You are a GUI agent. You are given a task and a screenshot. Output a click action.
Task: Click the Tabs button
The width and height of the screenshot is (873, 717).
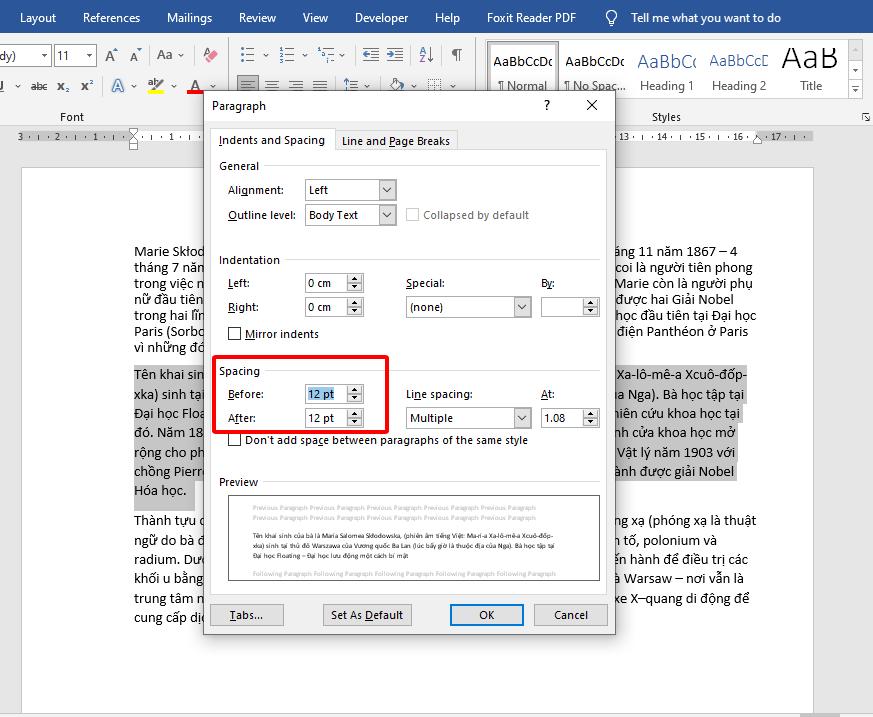point(246,615)
